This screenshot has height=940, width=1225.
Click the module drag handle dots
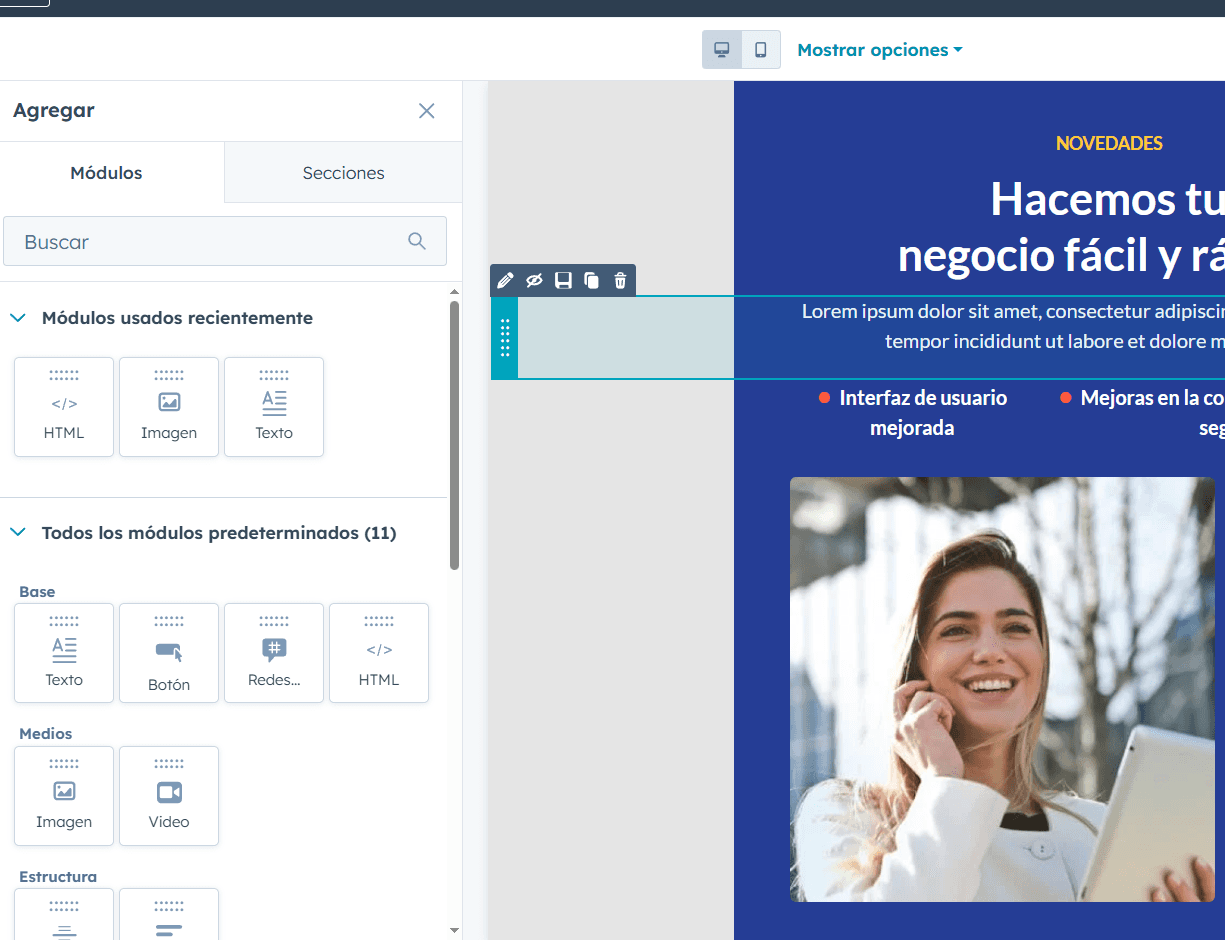point(505,338)
